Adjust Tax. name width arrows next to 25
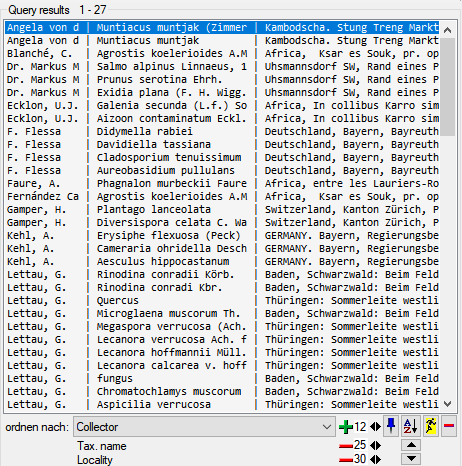Viewport: 462px width, 466px height. pos(375,445)
